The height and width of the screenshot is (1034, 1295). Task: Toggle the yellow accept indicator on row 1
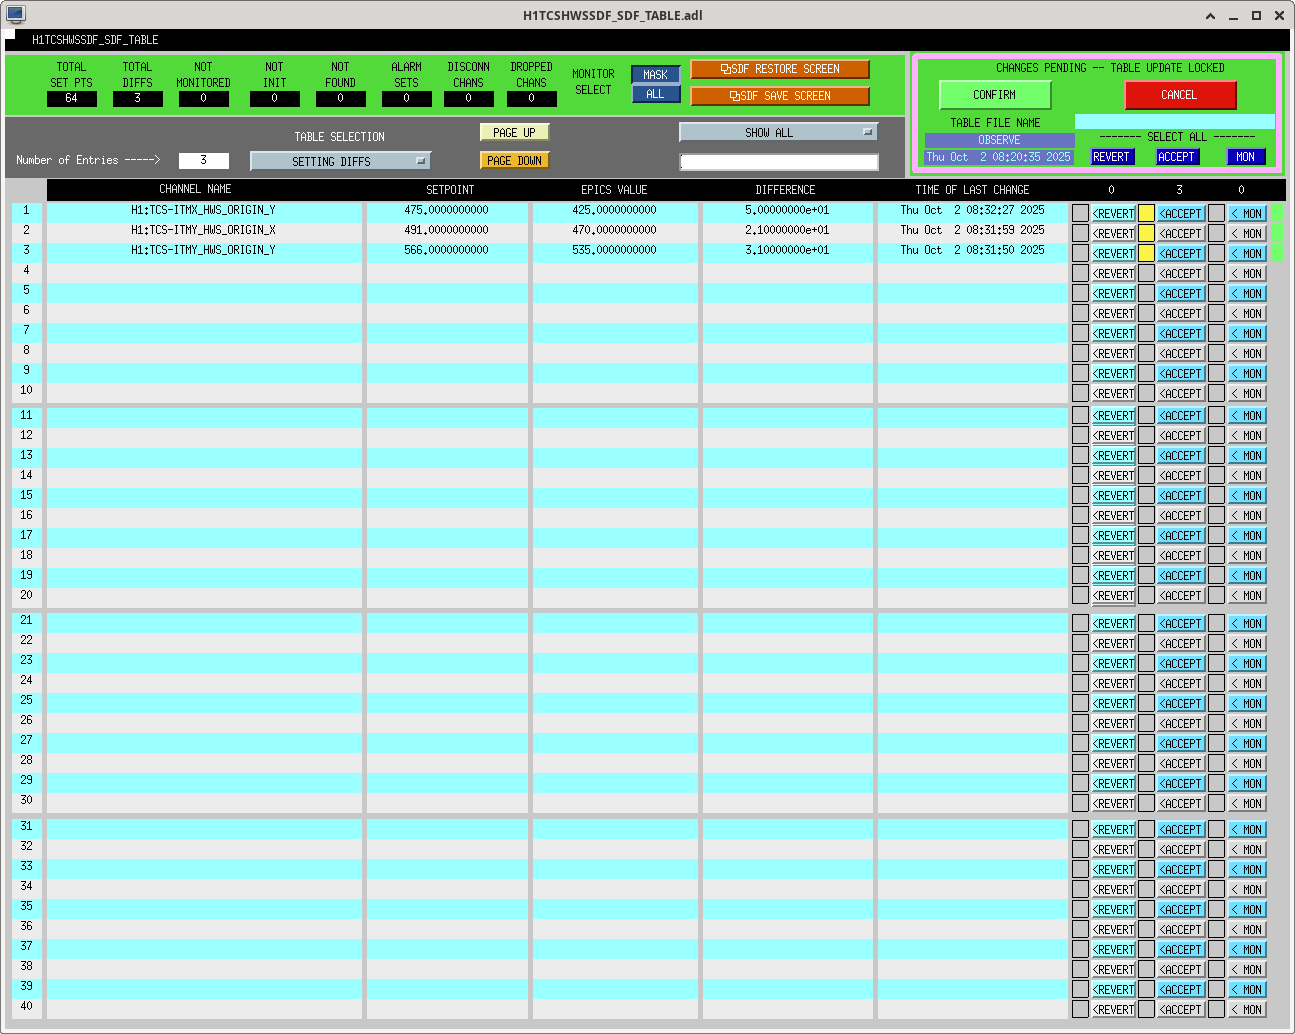1146,213
